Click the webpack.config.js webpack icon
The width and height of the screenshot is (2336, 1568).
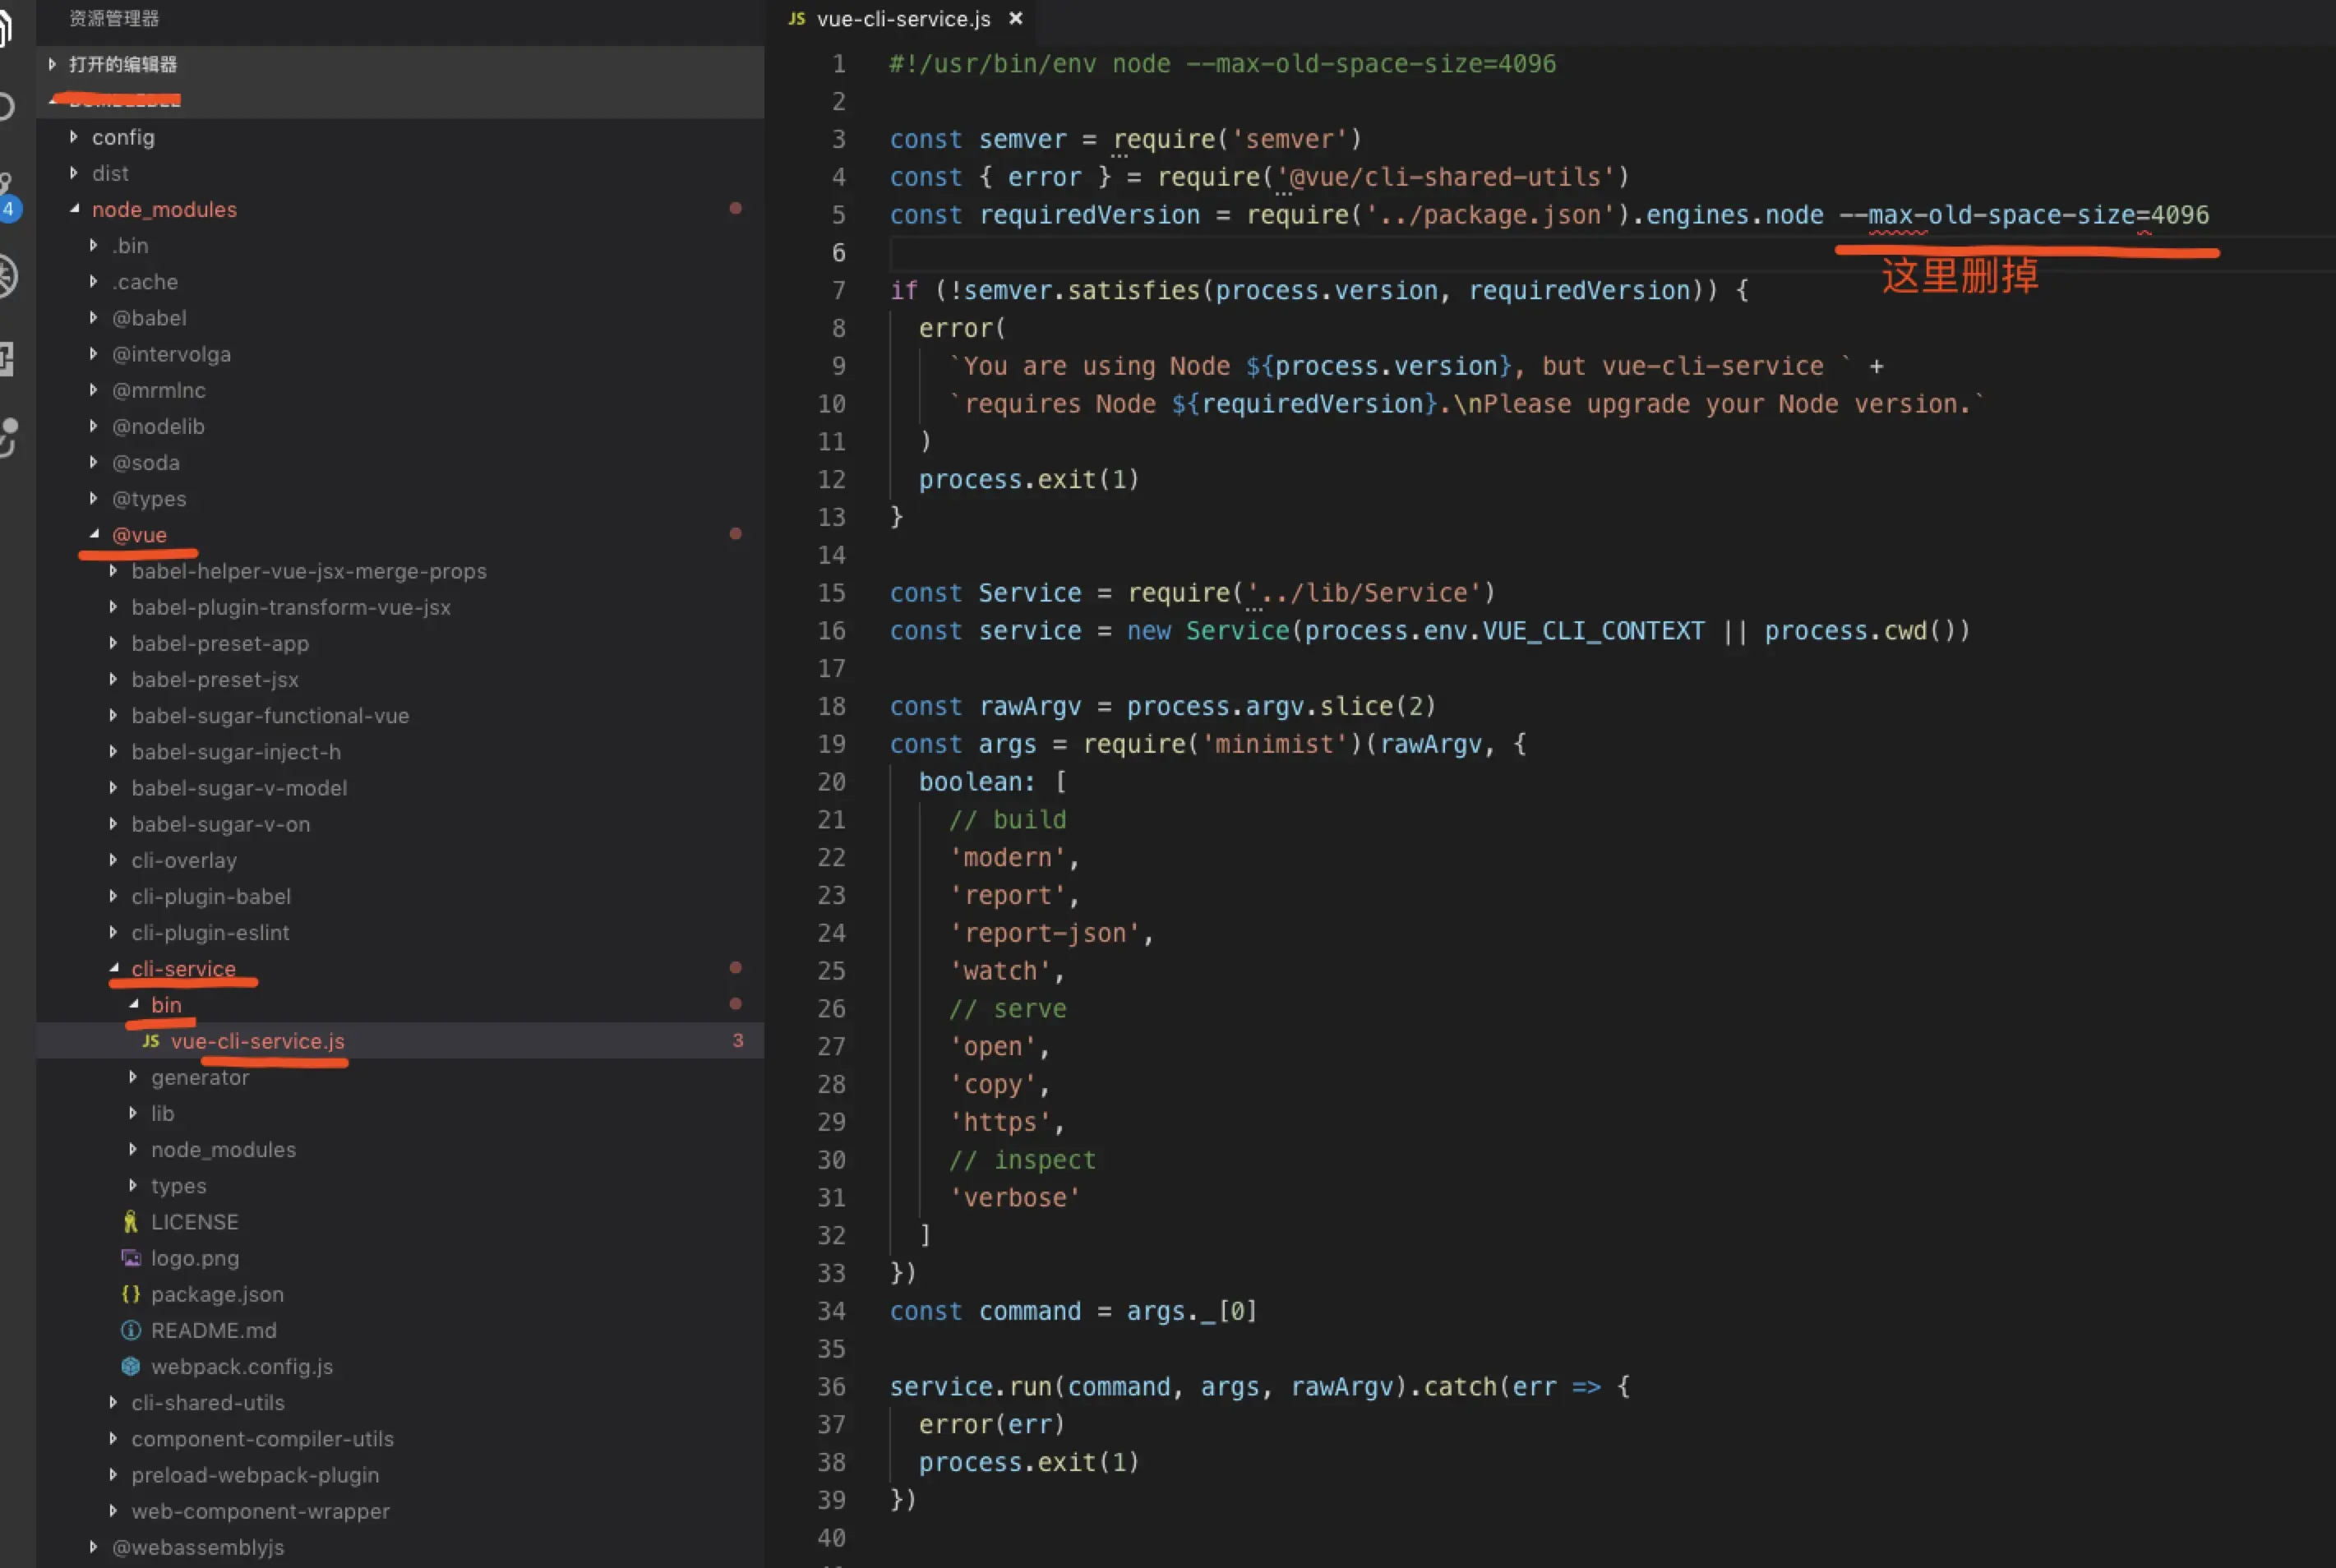pos(130,1366)
